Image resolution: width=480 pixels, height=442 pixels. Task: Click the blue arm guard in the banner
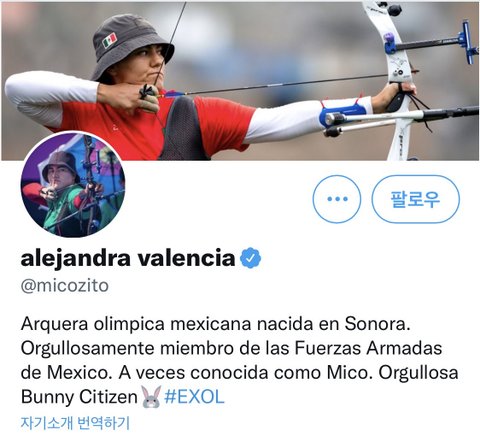coord(342,114)
